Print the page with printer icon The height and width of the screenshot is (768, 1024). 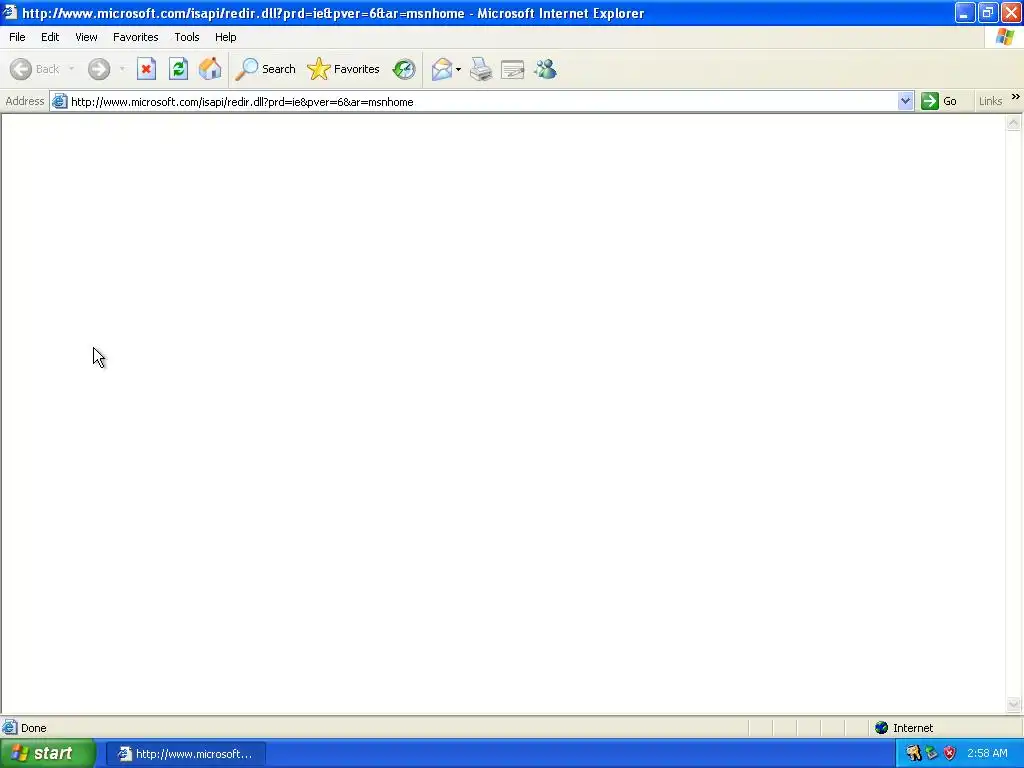[x=481, y=69]
